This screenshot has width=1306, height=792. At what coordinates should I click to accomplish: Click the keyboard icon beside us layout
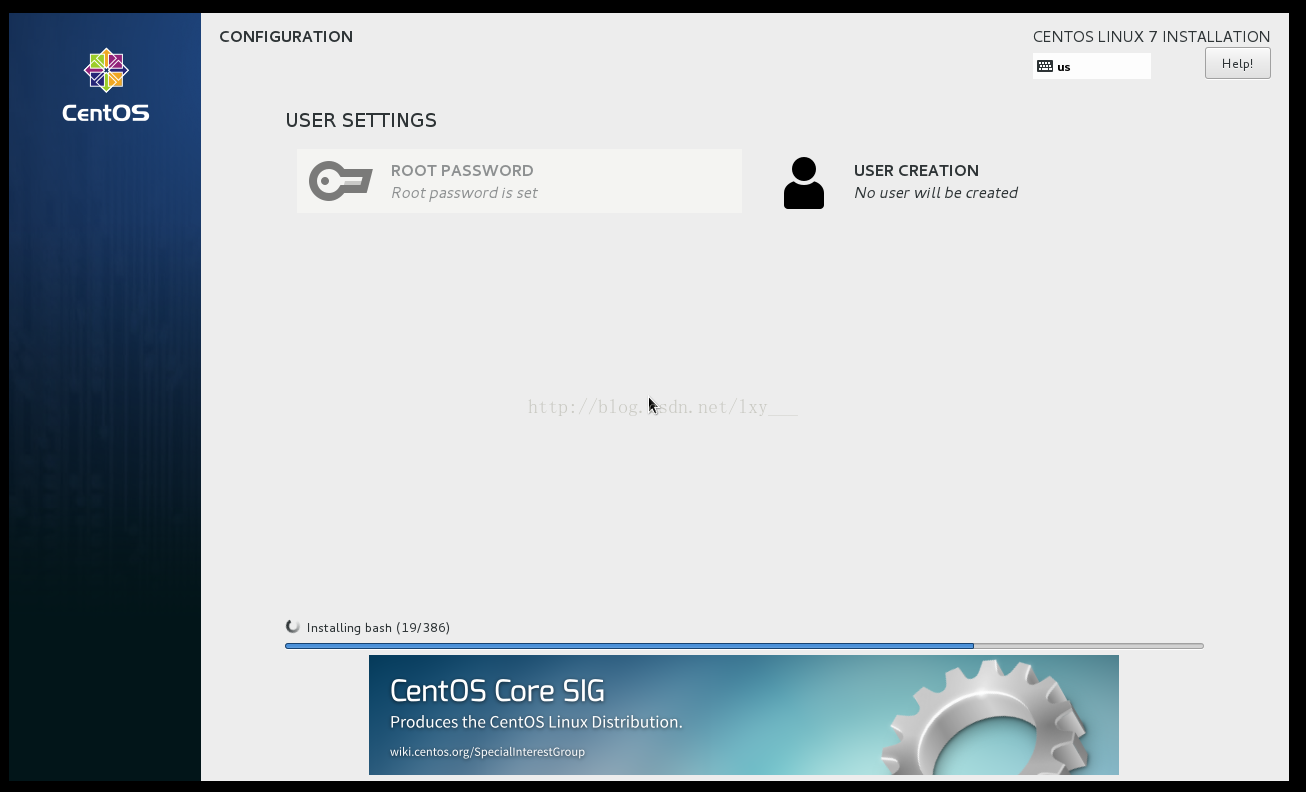click(1045, 66)
